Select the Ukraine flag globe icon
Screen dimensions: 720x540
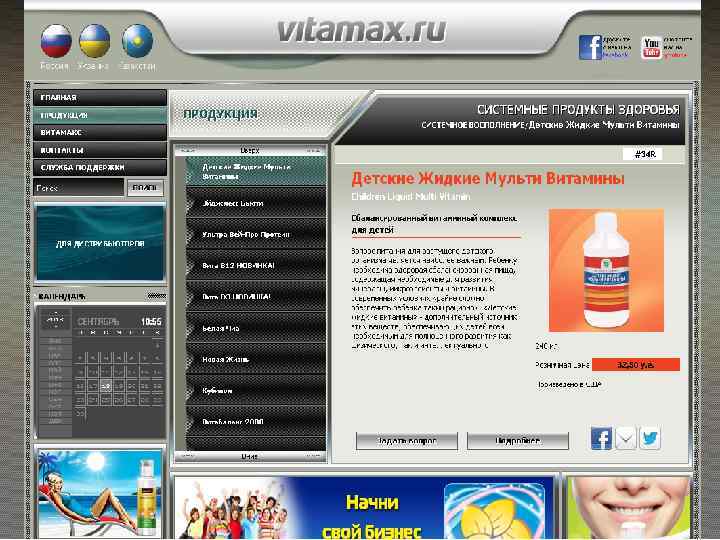[x=95, y=40]
